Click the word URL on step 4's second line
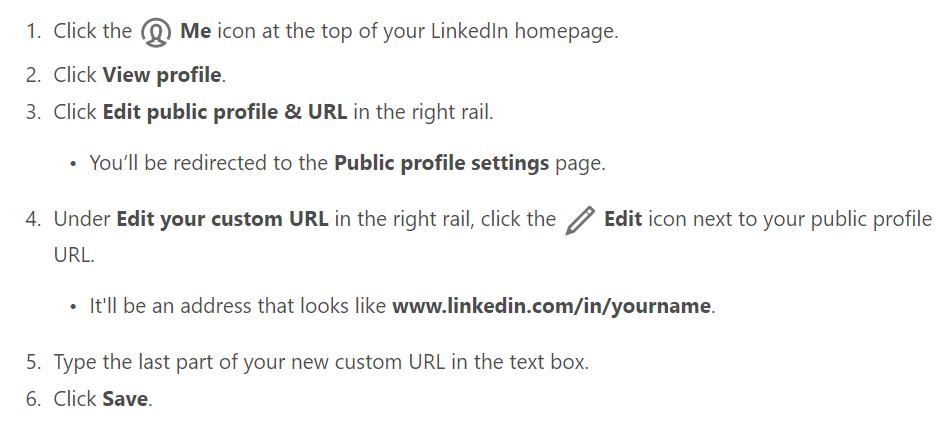This screenshot has width=947, height=436. click(x=72, y=255)
